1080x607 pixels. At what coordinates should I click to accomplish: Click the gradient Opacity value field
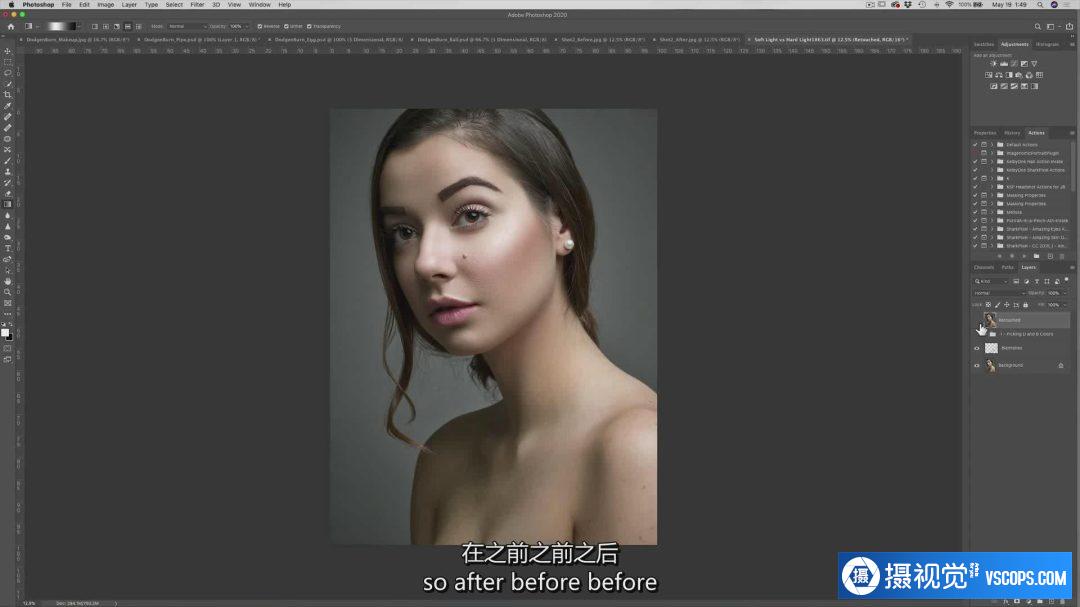pyautogui.click(x=238, y=26)
